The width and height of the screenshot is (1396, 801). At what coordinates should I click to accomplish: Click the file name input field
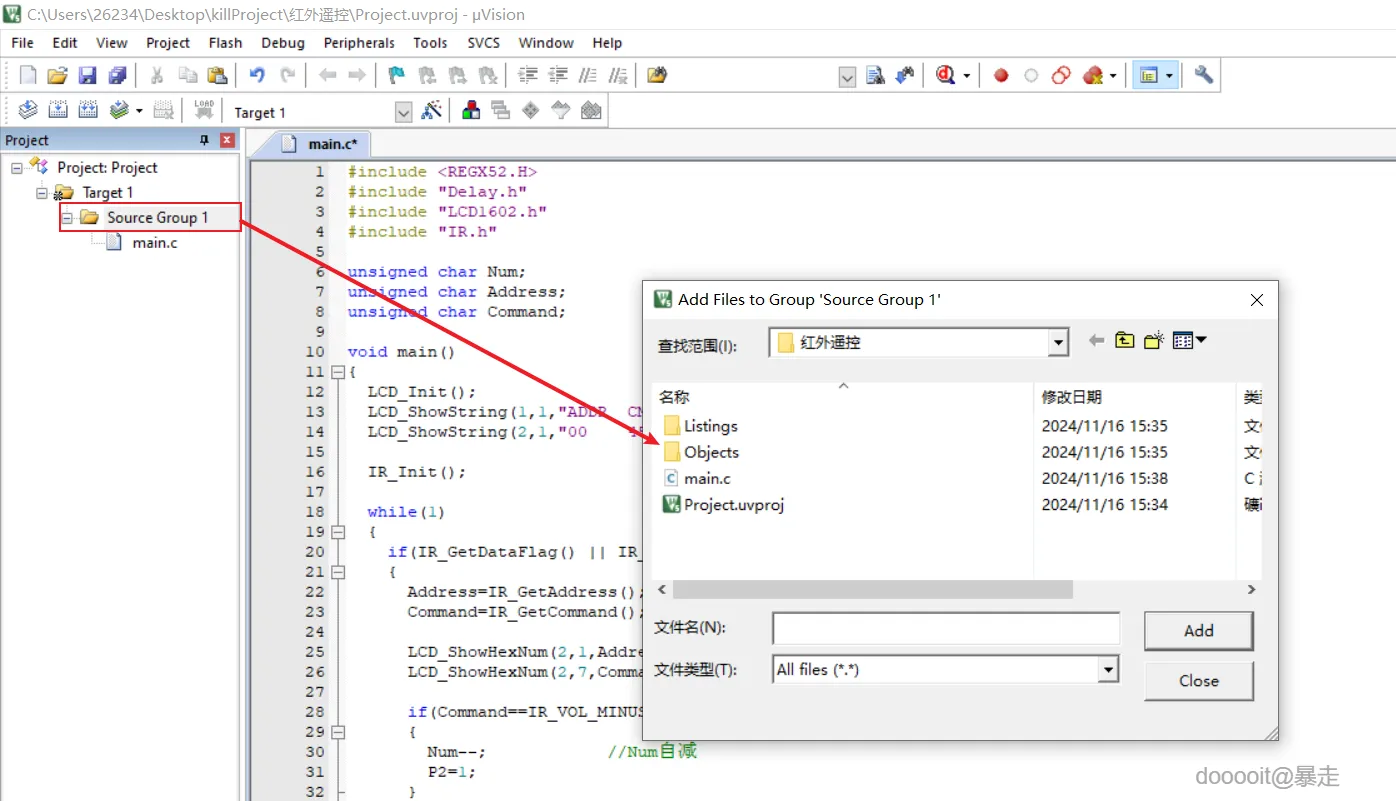coord(946,628)
